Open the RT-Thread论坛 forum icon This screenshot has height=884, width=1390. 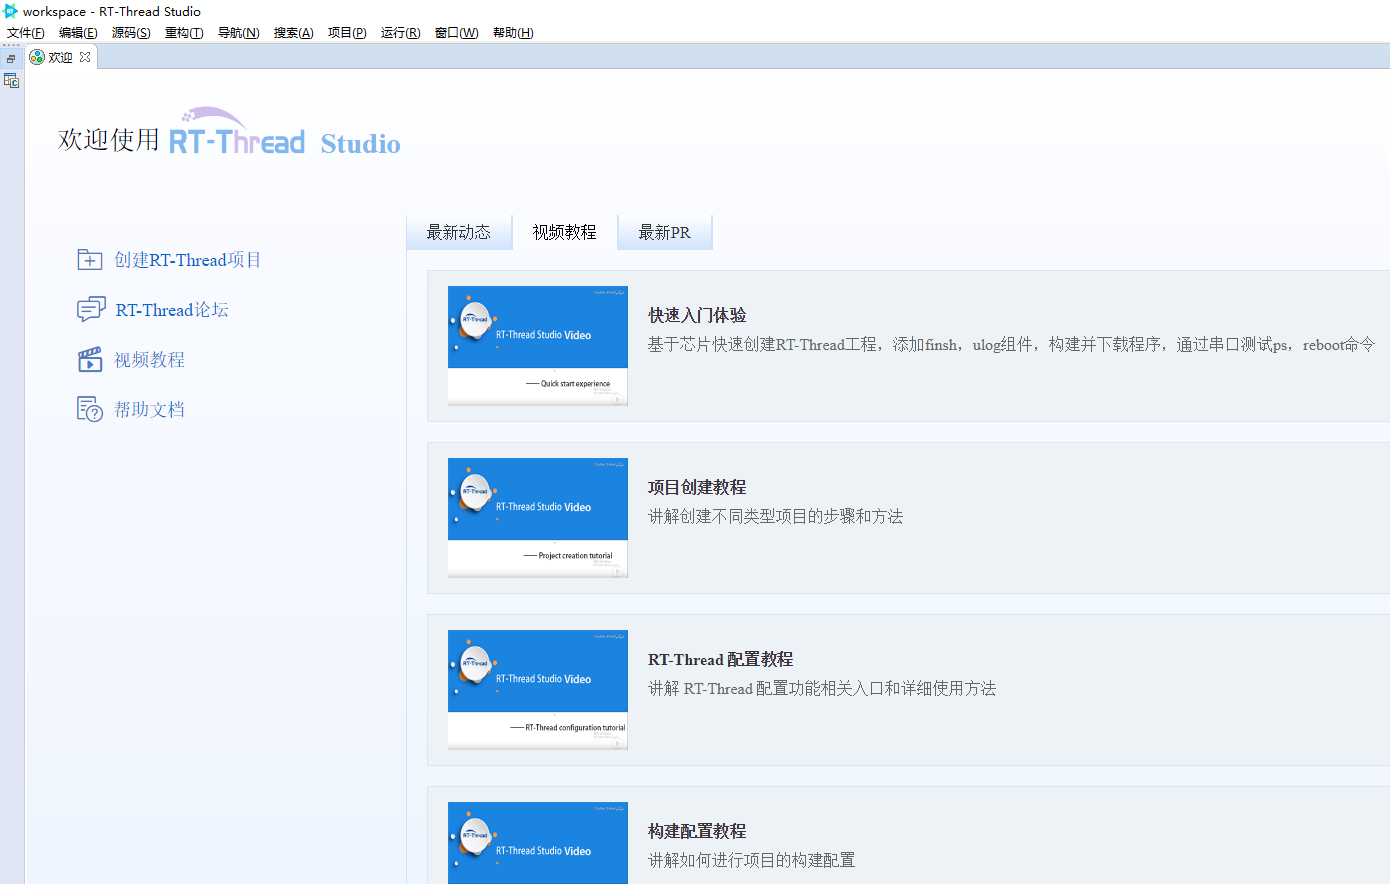point(89,309)
